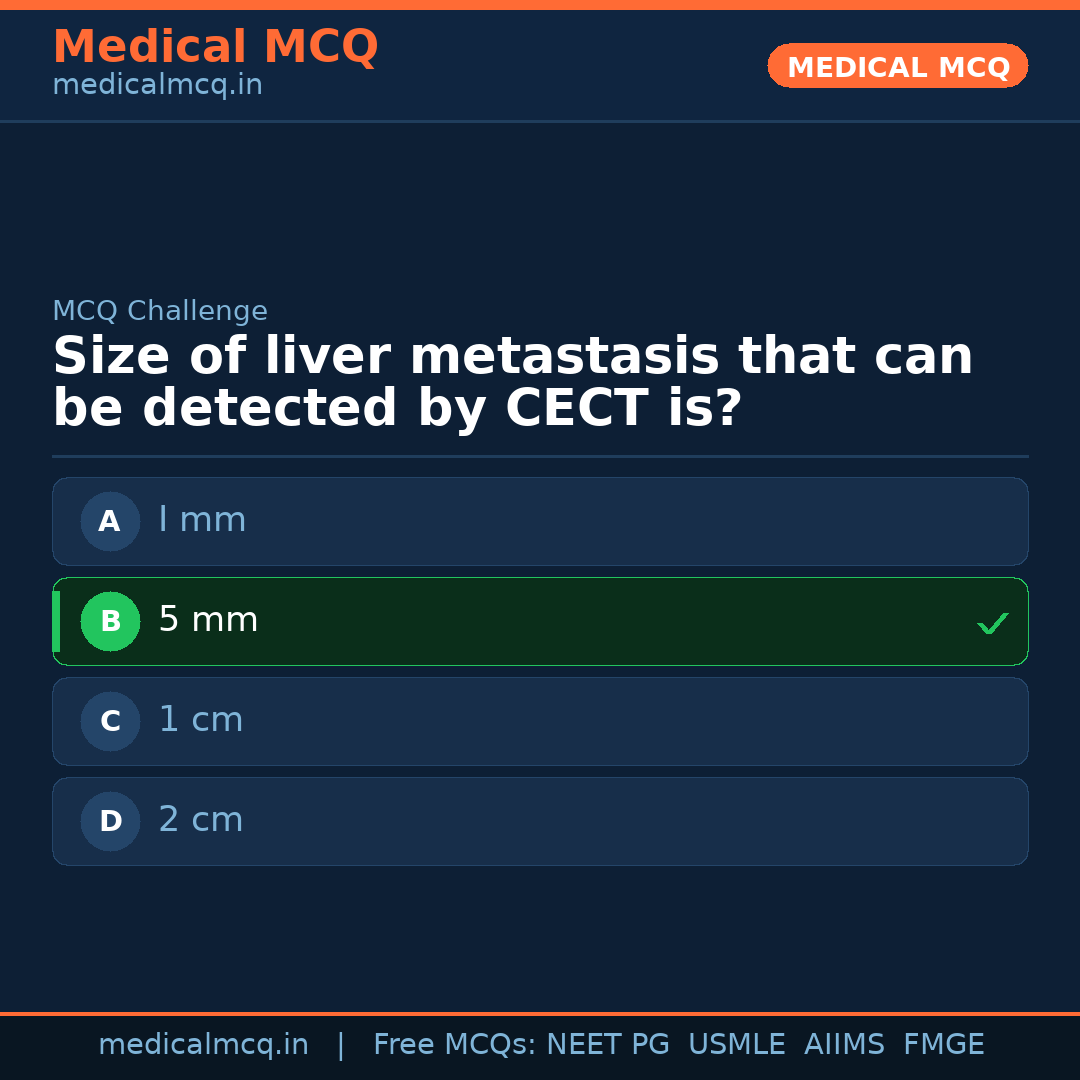This screenshot has height=1080, width=1080.
Task: Choose 'AIIMS' in the footer
Action: 844,1045
